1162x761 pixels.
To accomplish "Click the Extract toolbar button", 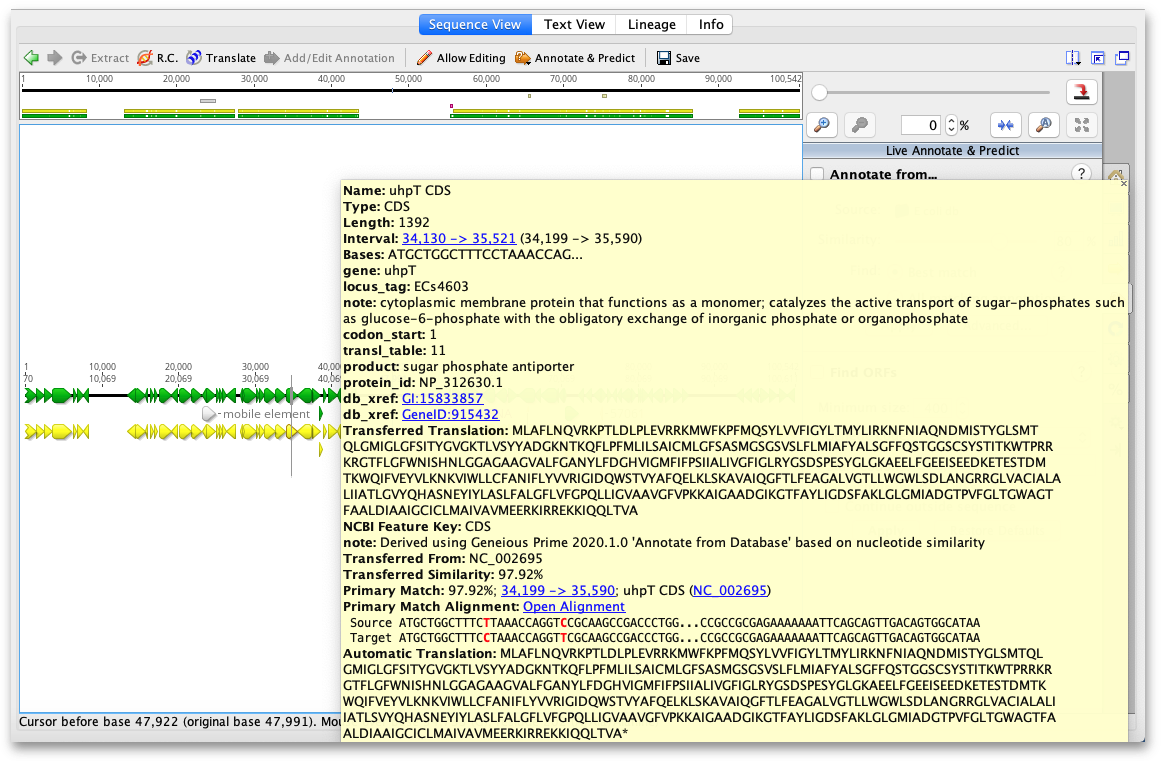I will [x=100, y=58].
